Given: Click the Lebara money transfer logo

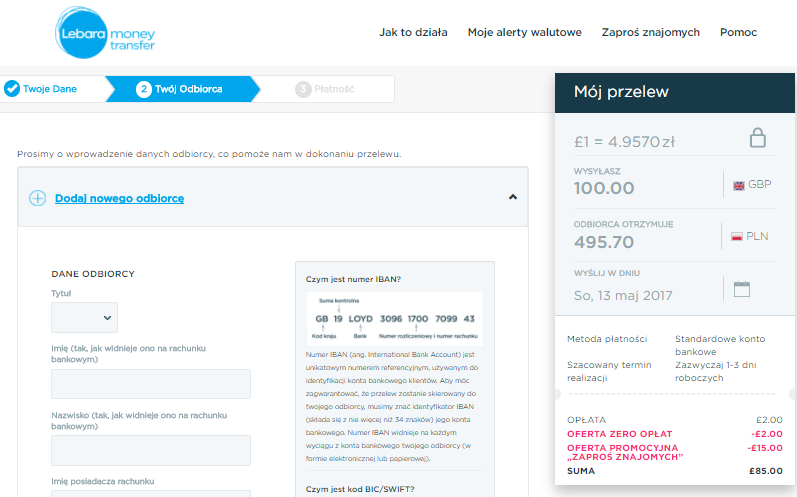Looking at the screenshot, I should (105, 33).
